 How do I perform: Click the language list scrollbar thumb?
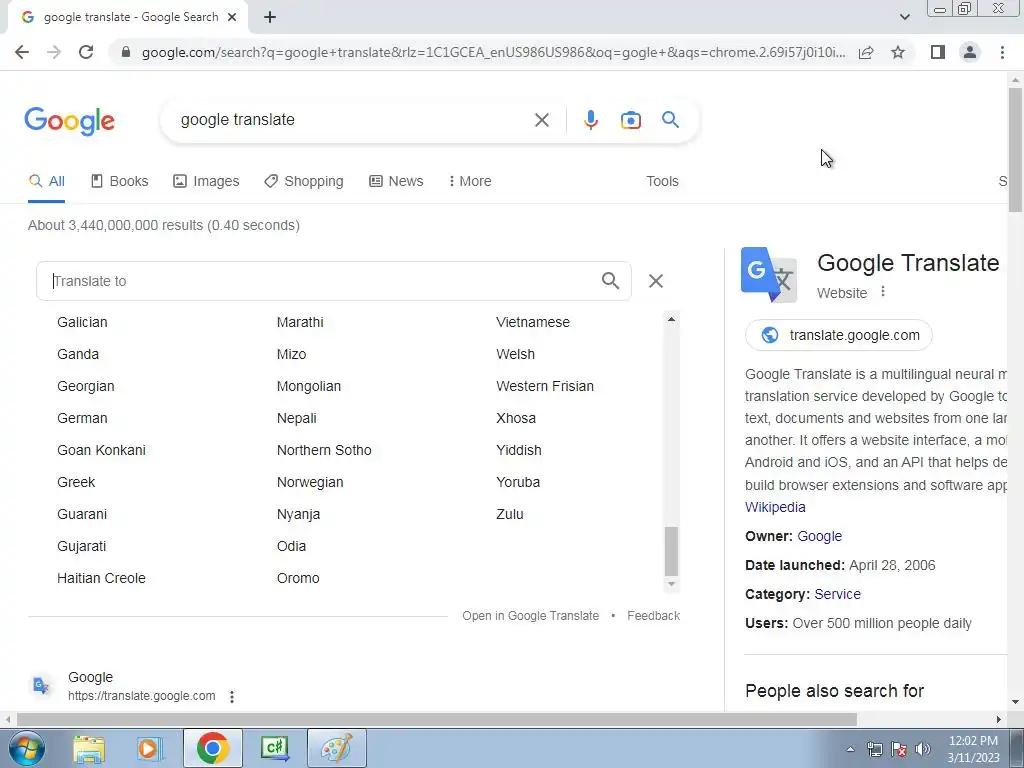(671, 551)
